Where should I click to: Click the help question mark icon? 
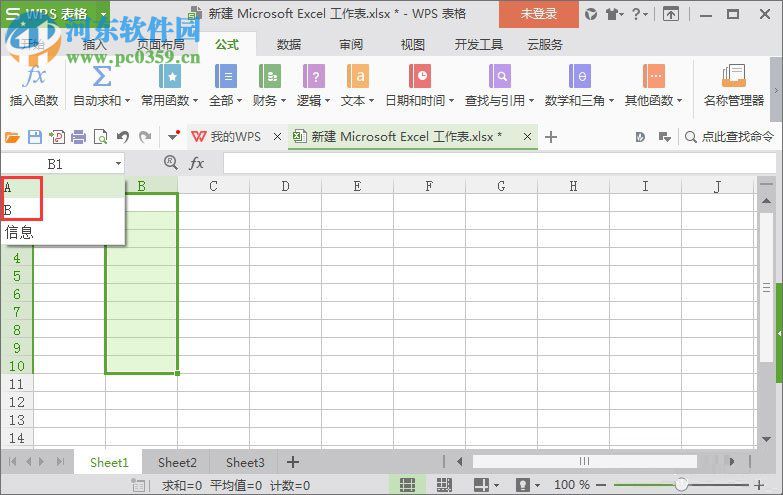tap(636, 14)
